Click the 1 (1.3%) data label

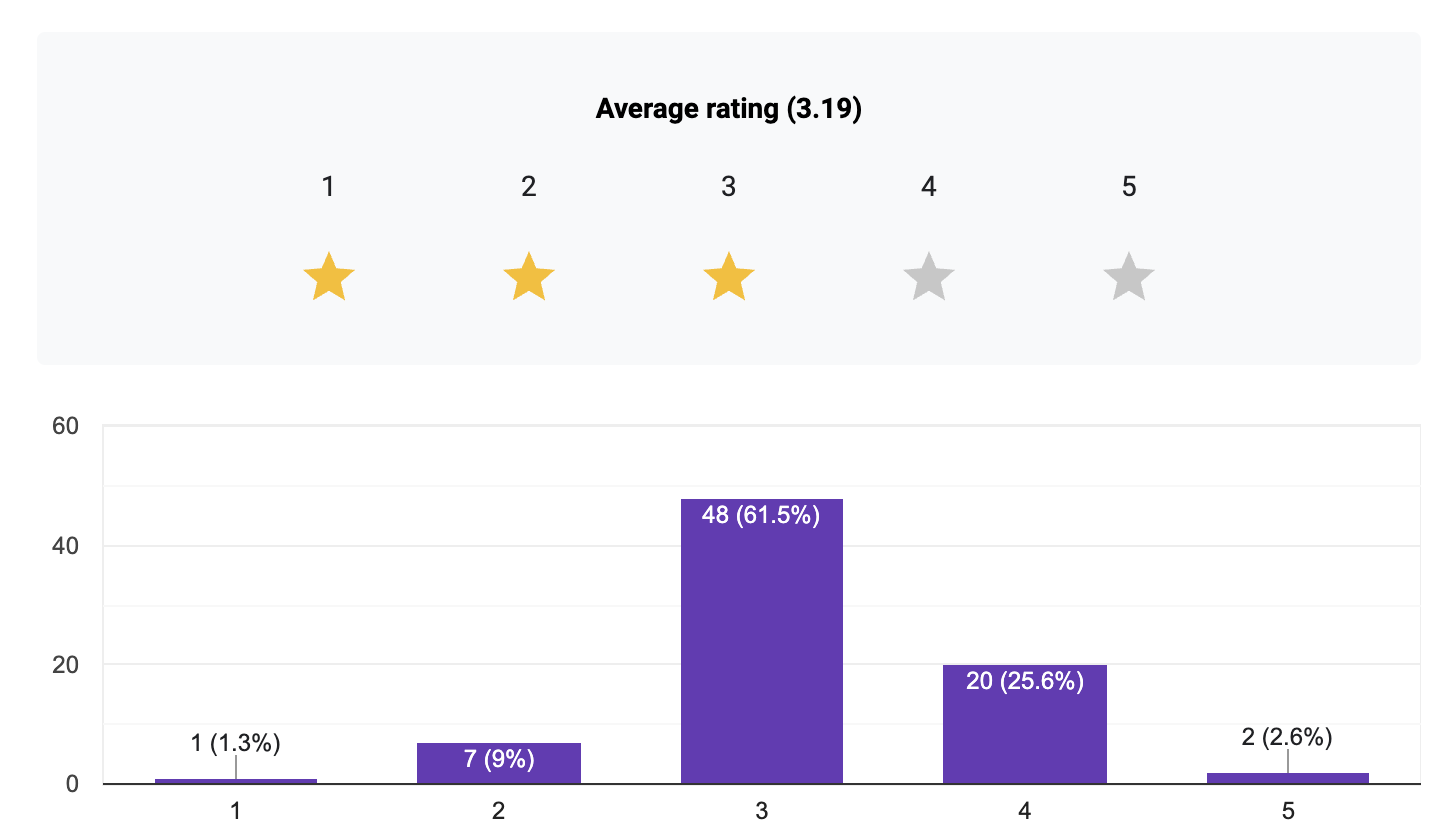tap(236, 743)
